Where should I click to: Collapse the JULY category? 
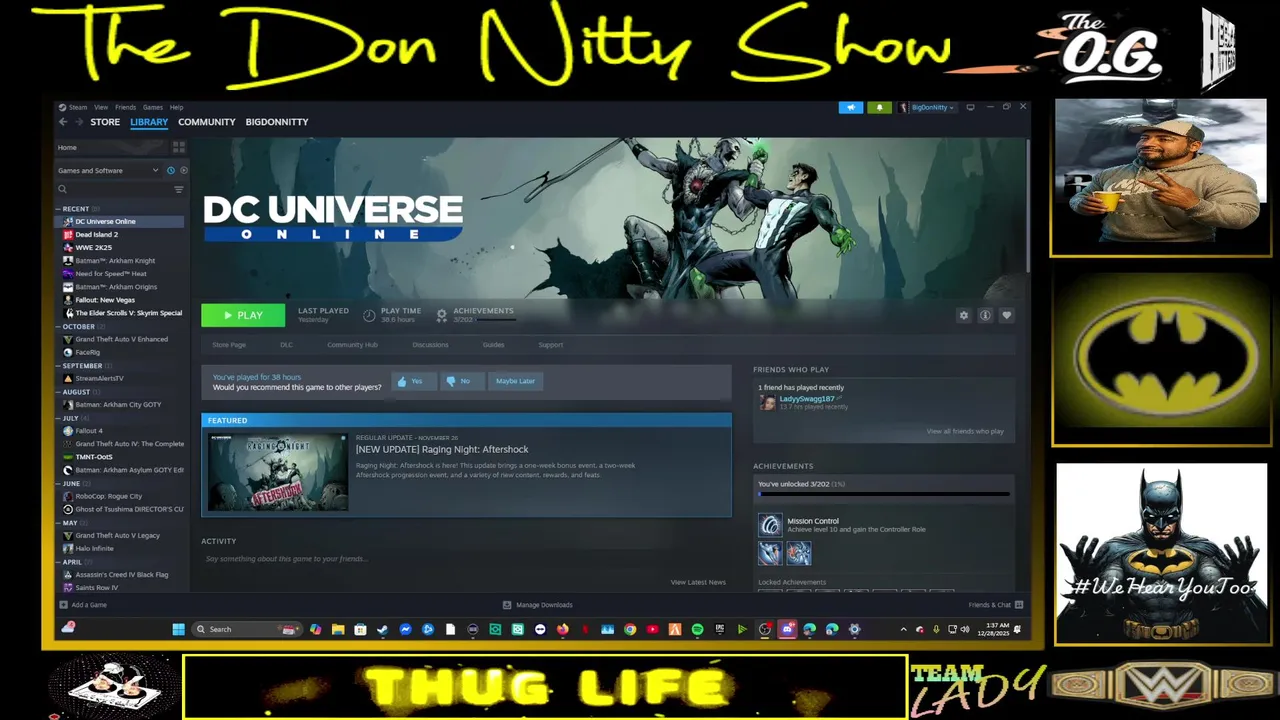71,418
